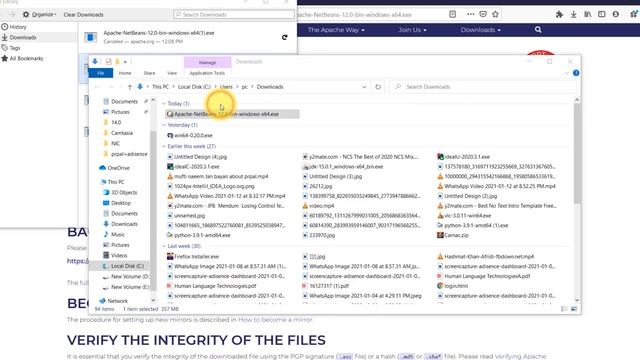Image resolution: width=640 pixels, height=360 pixels.
Task: Click file list vertical scrollbar
Action: [x=577, y=153]
